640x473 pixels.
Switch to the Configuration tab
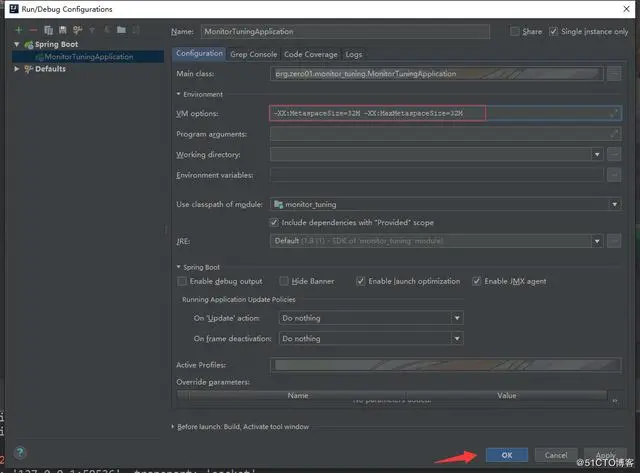coord(199,54)
